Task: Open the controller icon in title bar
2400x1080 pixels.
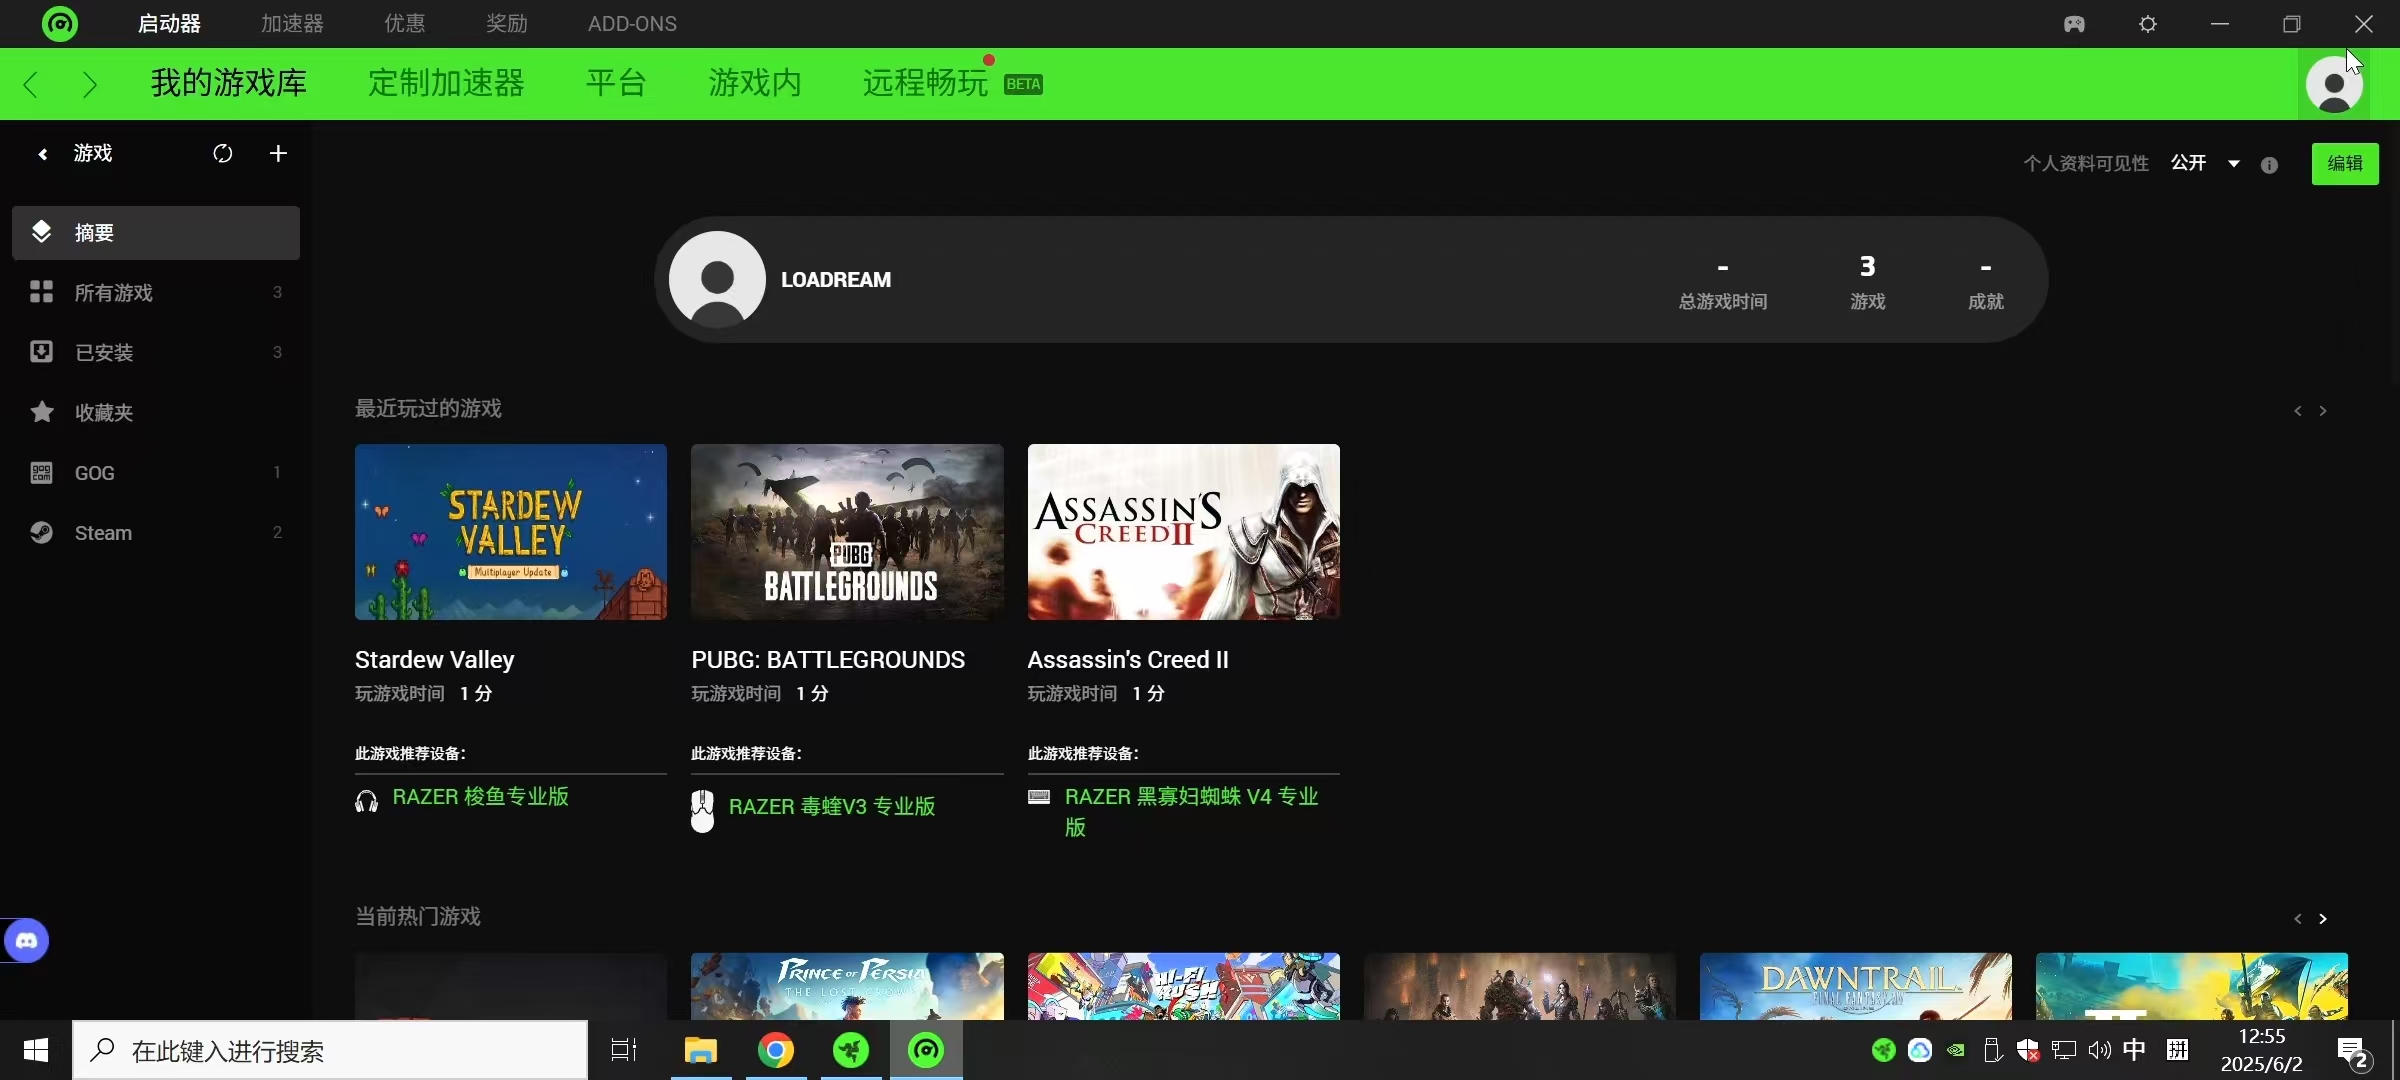Action: (x=2074, y=24)
